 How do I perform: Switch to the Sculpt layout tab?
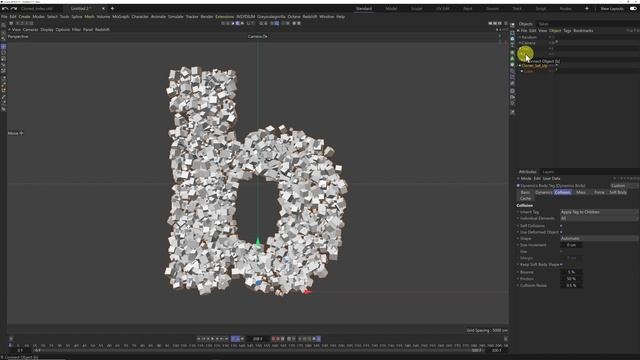click(x=416, y=9)
